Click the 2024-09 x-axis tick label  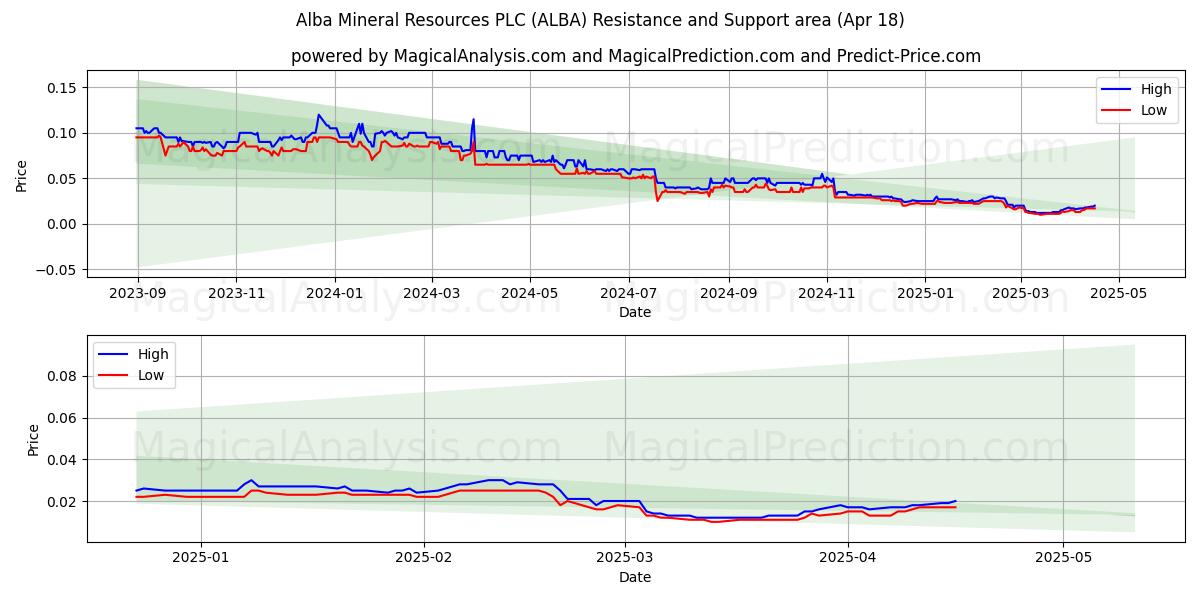[728, 294]
